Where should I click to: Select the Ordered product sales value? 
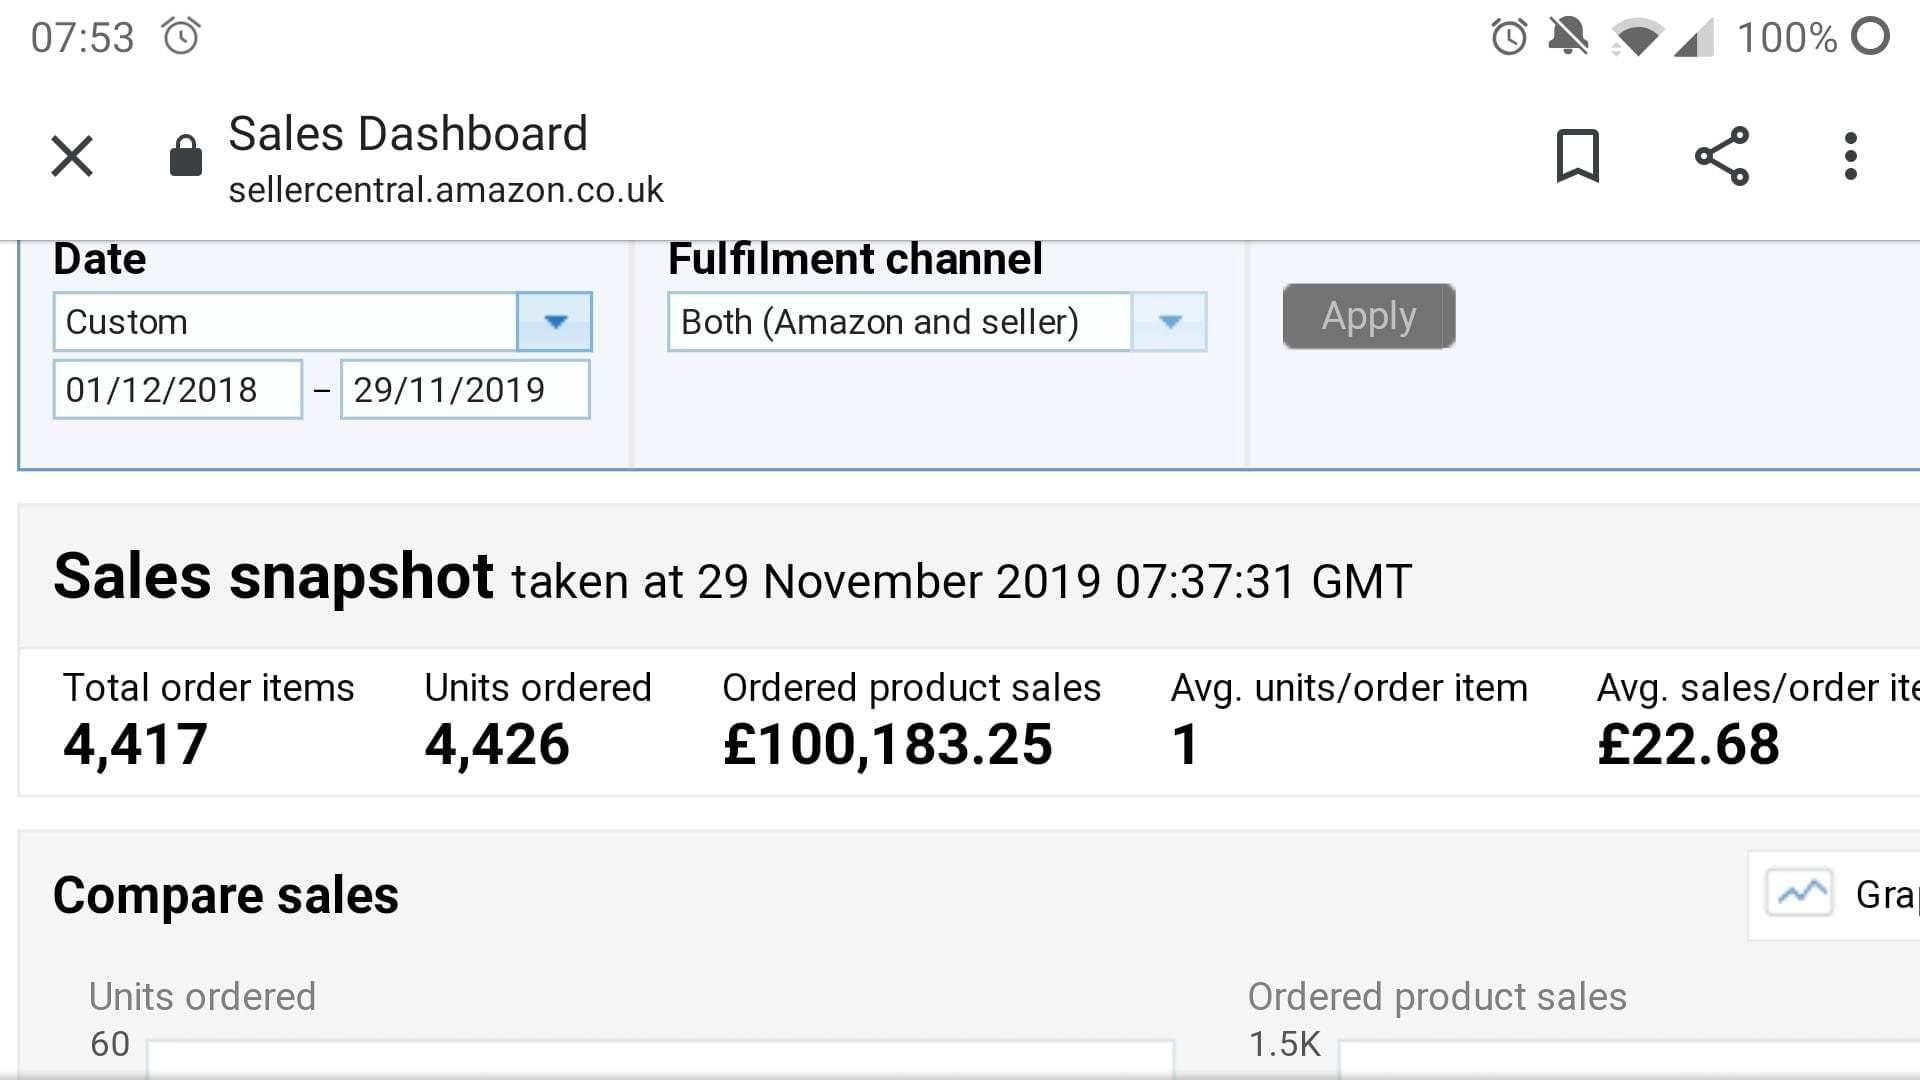tap(887, 745)
